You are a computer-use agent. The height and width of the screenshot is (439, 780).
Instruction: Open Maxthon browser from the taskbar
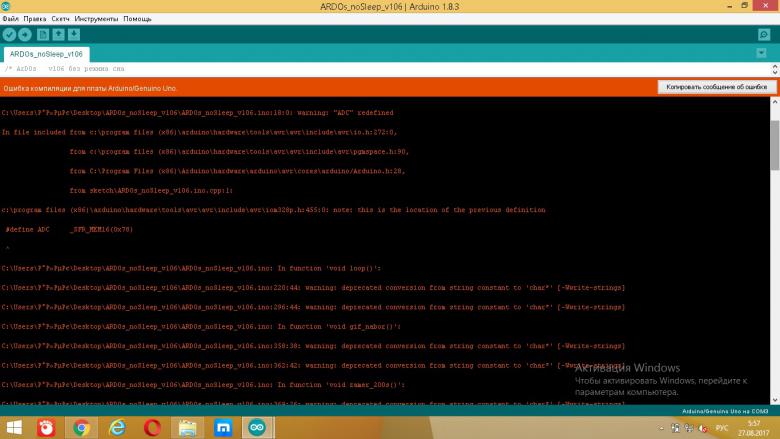223,428
